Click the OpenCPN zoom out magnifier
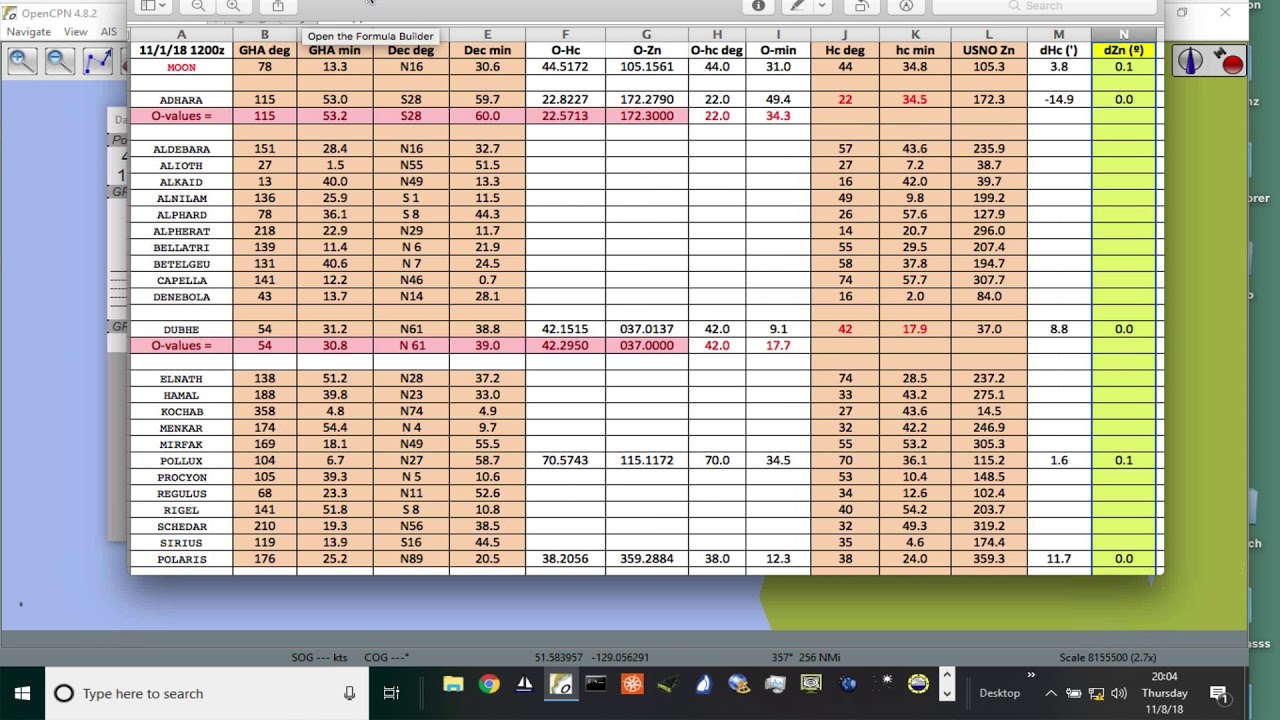The height and width of the screenshot is (720, 1280). pyautogui.click(x=59, y=61)
